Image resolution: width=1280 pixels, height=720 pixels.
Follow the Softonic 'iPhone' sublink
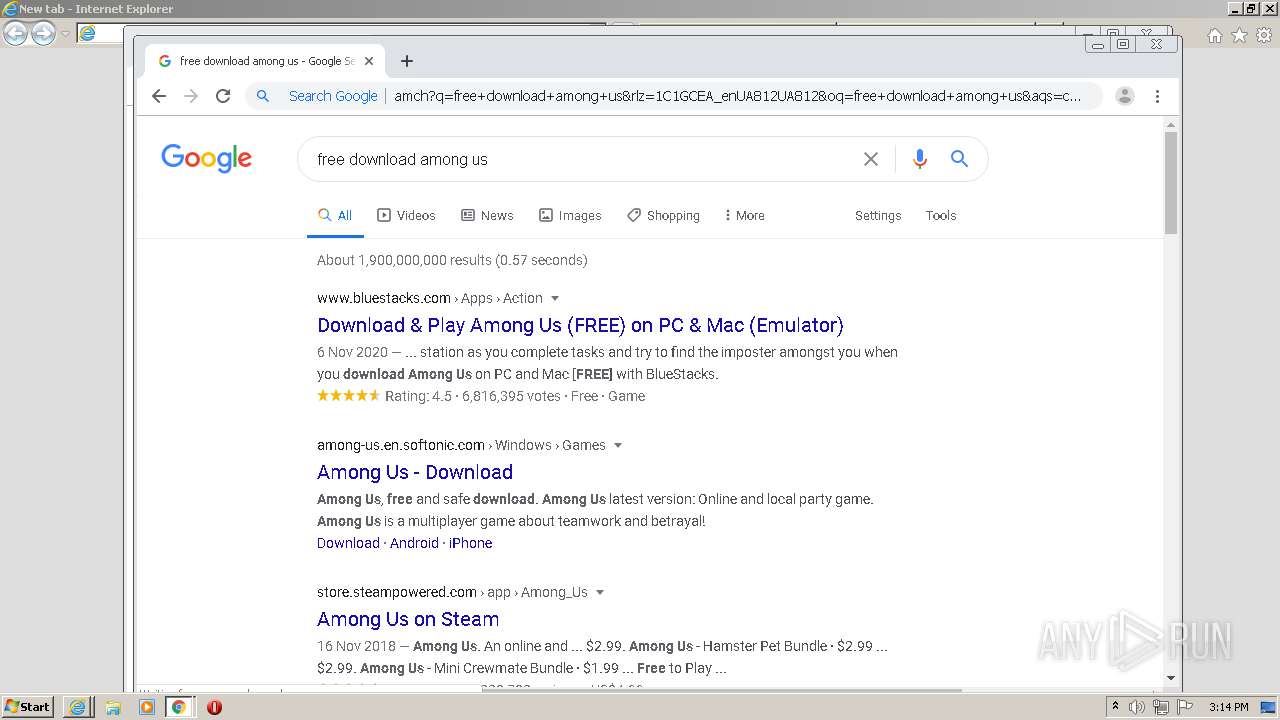[470, 543]
